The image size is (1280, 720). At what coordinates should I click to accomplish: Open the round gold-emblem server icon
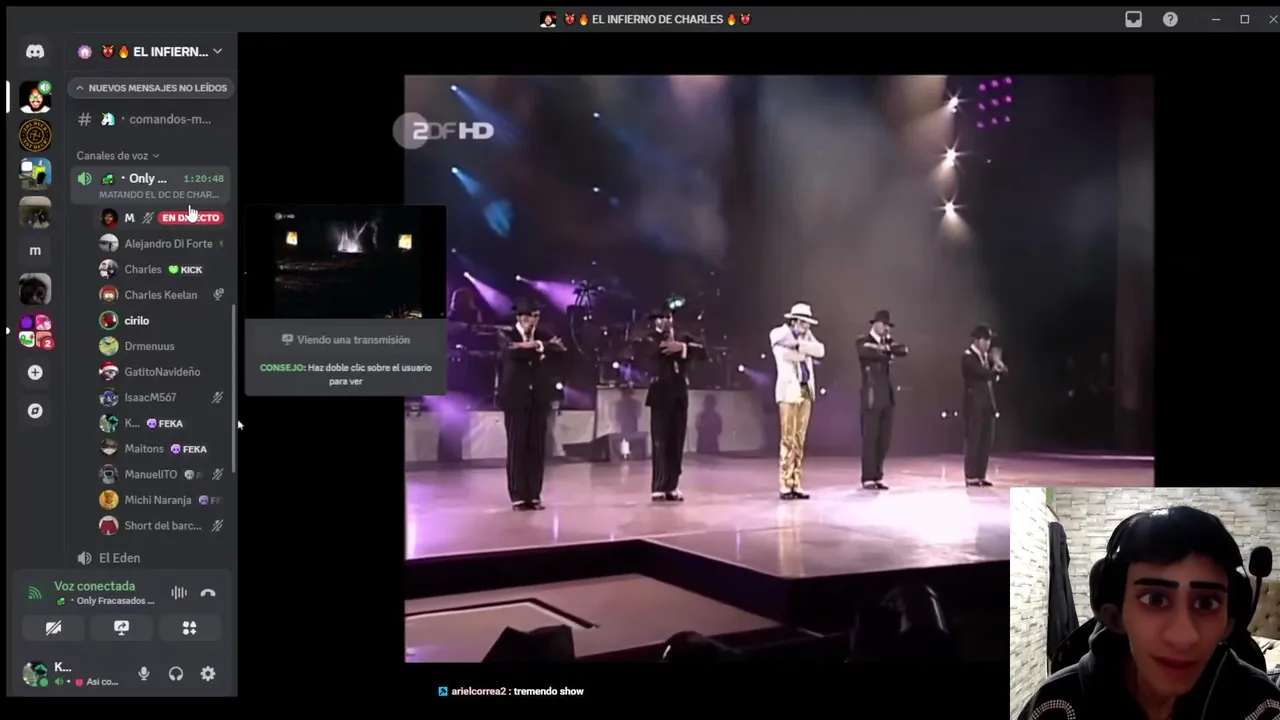pyautogui.click(x=35, y=135)
